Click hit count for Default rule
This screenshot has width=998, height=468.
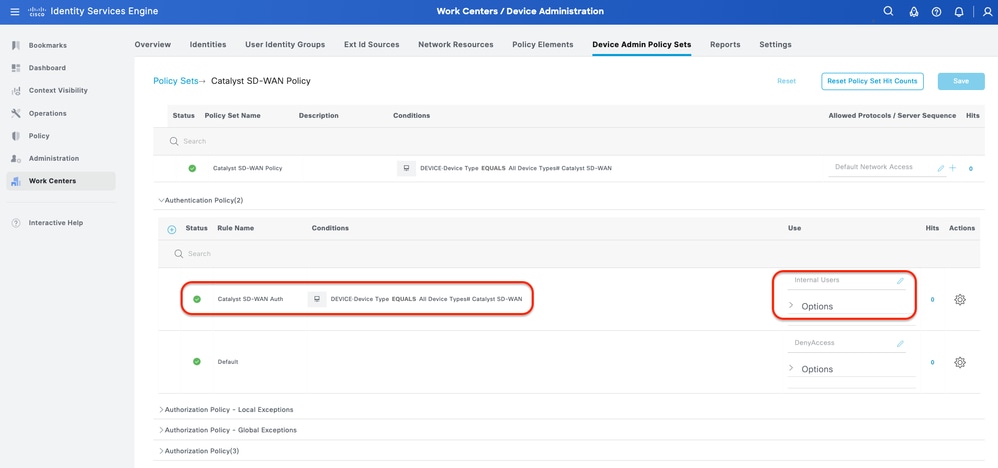[x=932, y=362]
